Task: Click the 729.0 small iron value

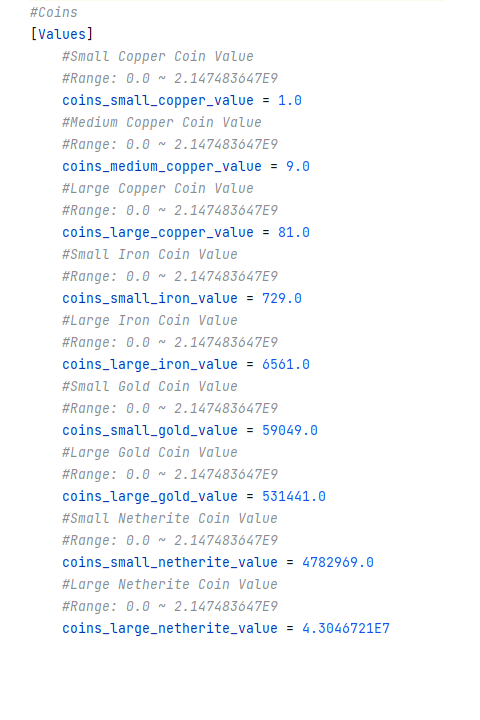Action: (282, 299)
